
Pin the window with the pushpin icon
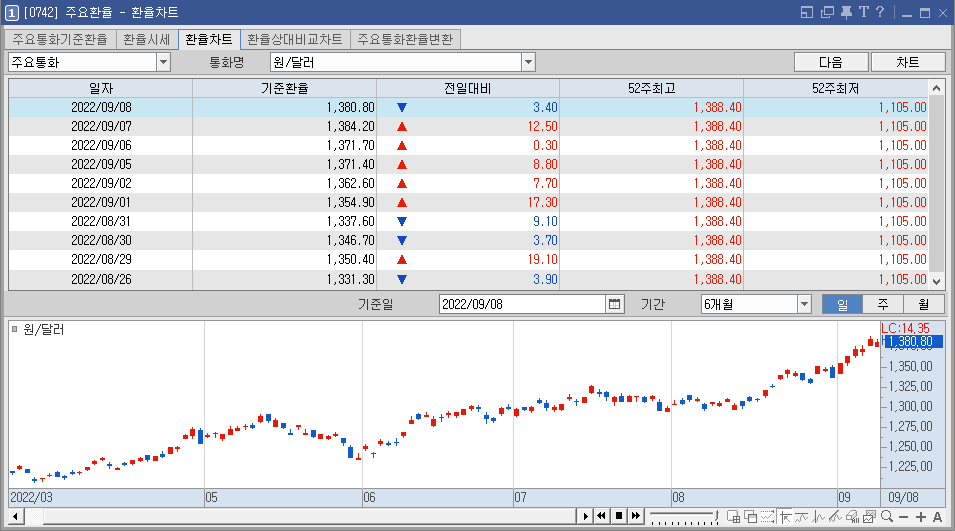[x=846, y=12]
